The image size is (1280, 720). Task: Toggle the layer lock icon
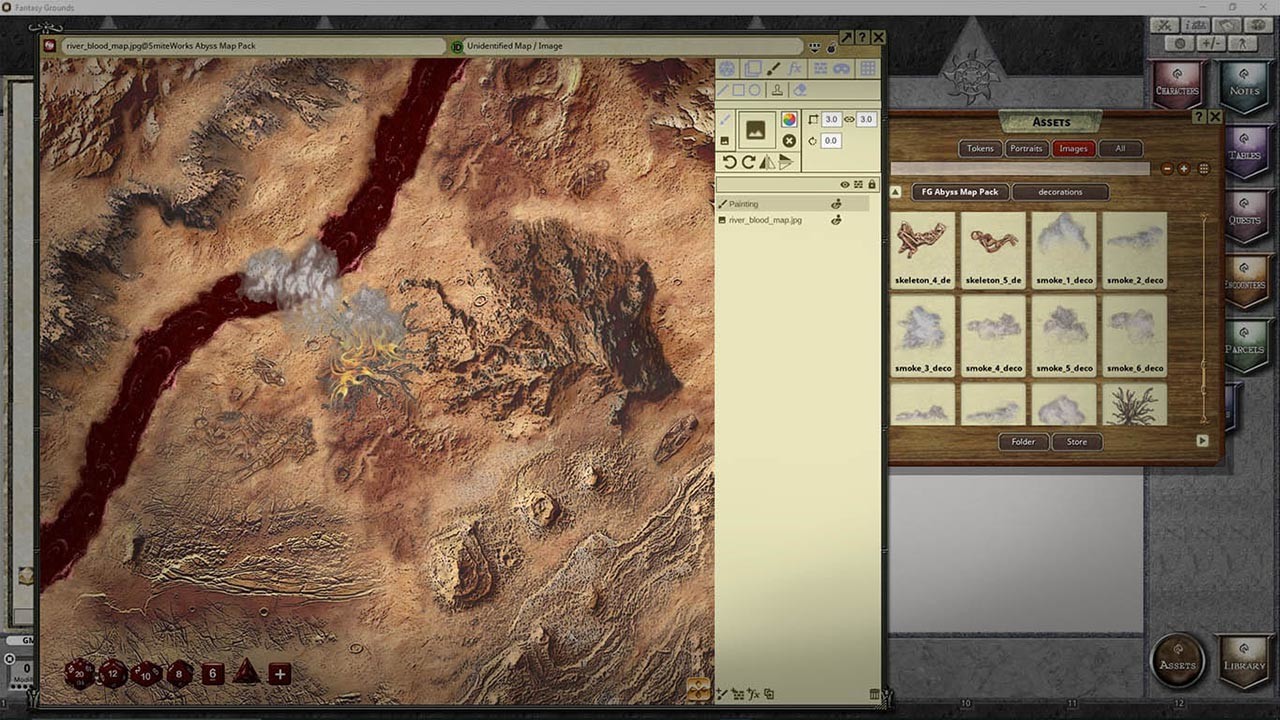[x=872, y=184]
